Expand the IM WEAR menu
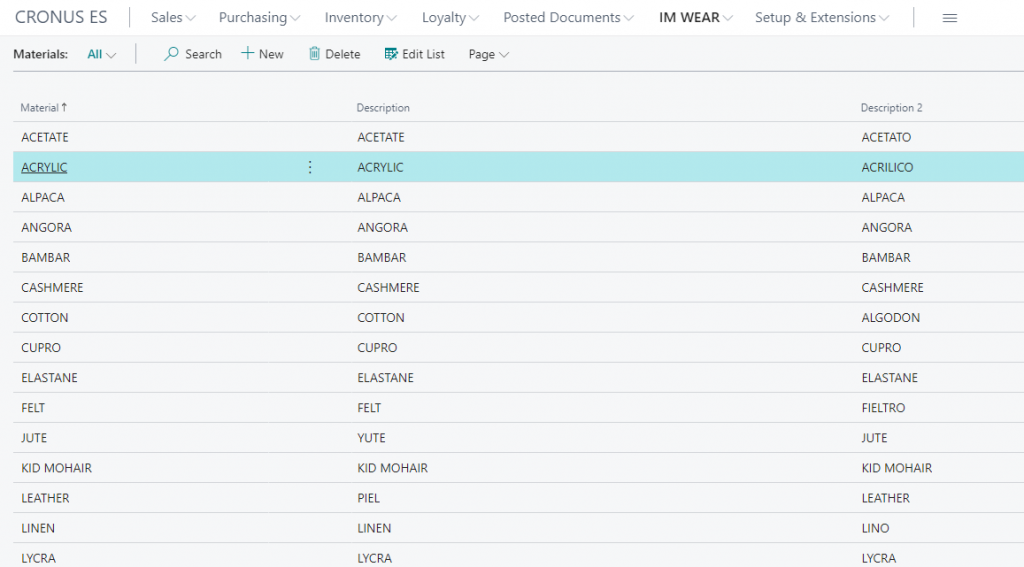This screenshot has height=567, width=1024. pyautogui.click(x=696, y=18)
